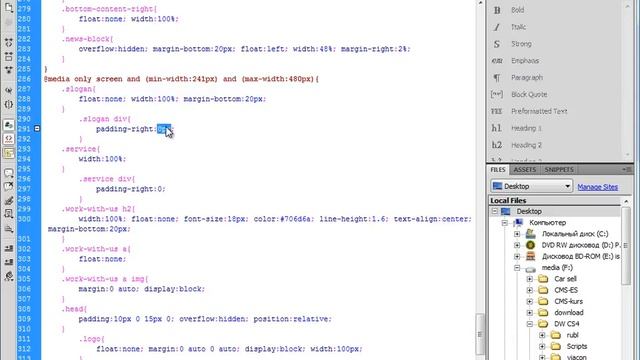Collapse the Desktop tree node
Image resolution: width=640 pixels, height=360 pixels.
coord(495,211)
